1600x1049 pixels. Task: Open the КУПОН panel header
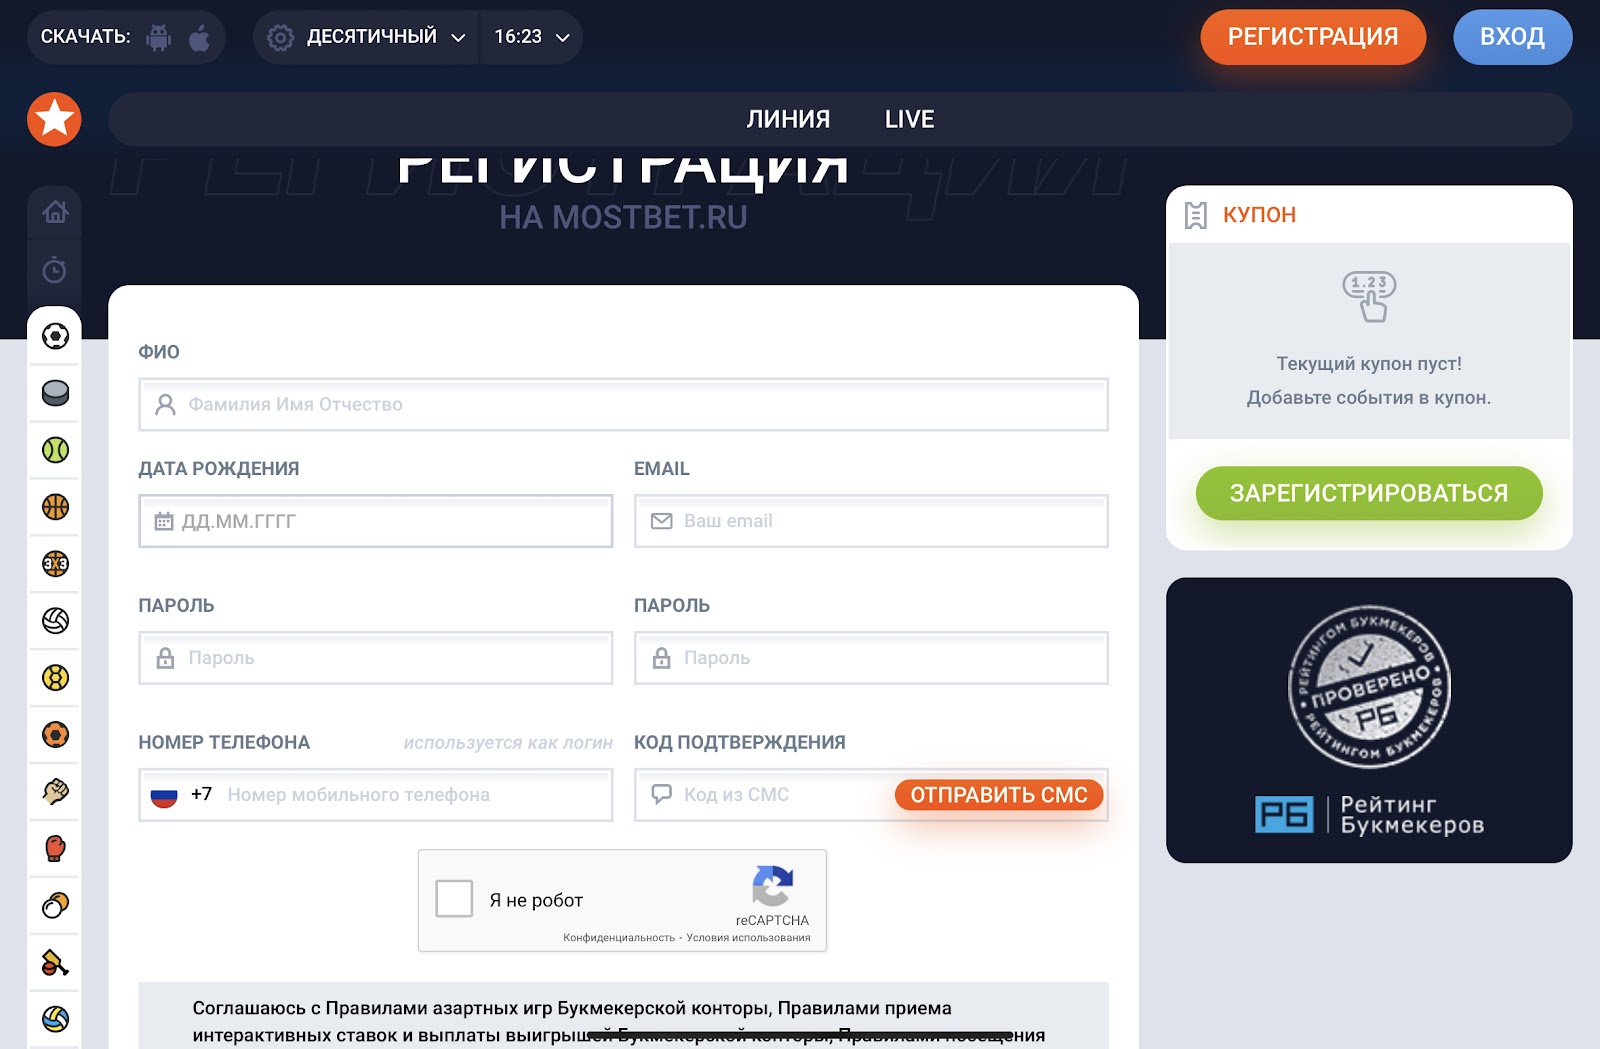[1369, 215]
